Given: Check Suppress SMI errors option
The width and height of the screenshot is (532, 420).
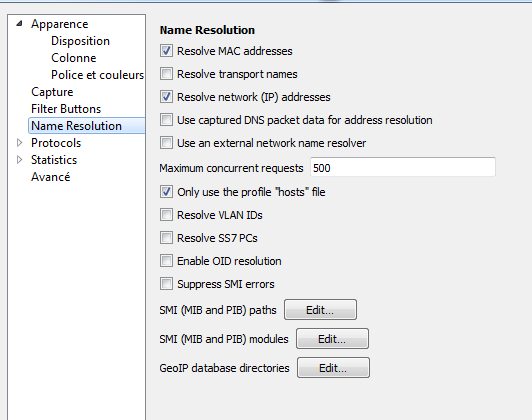Looking at the screenshot, I should coord(166,284).
